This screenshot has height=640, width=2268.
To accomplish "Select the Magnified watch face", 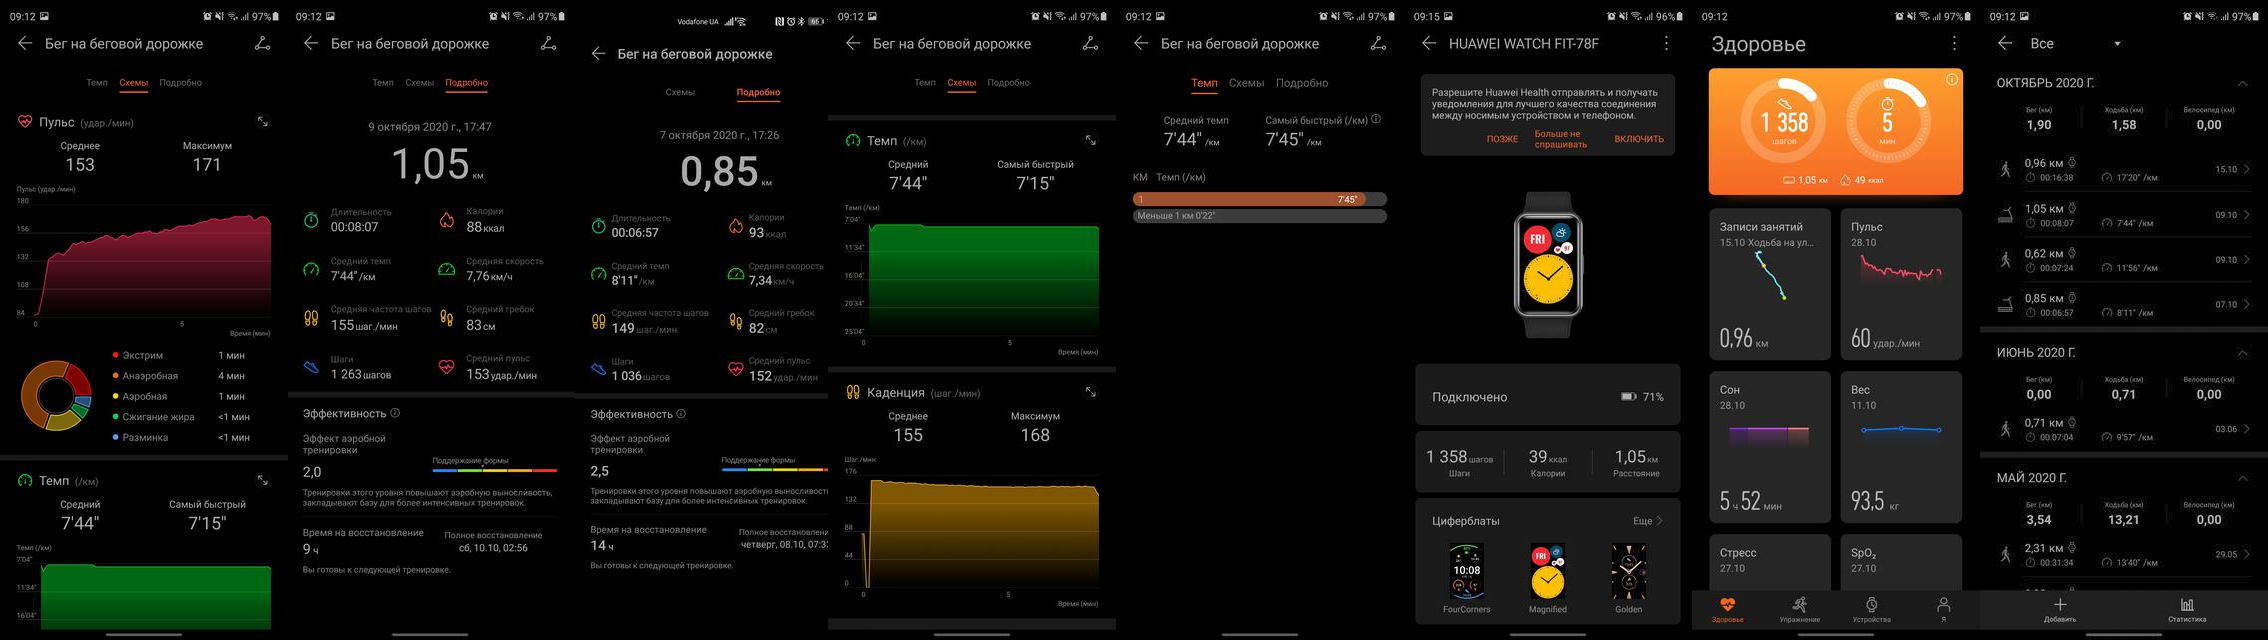I will tap(1547, 578).
